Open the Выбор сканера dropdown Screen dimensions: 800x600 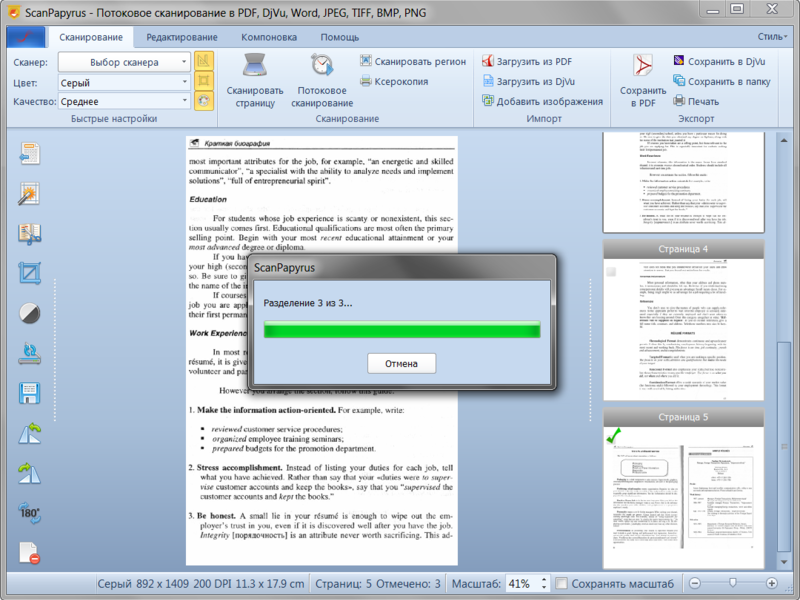124,62
